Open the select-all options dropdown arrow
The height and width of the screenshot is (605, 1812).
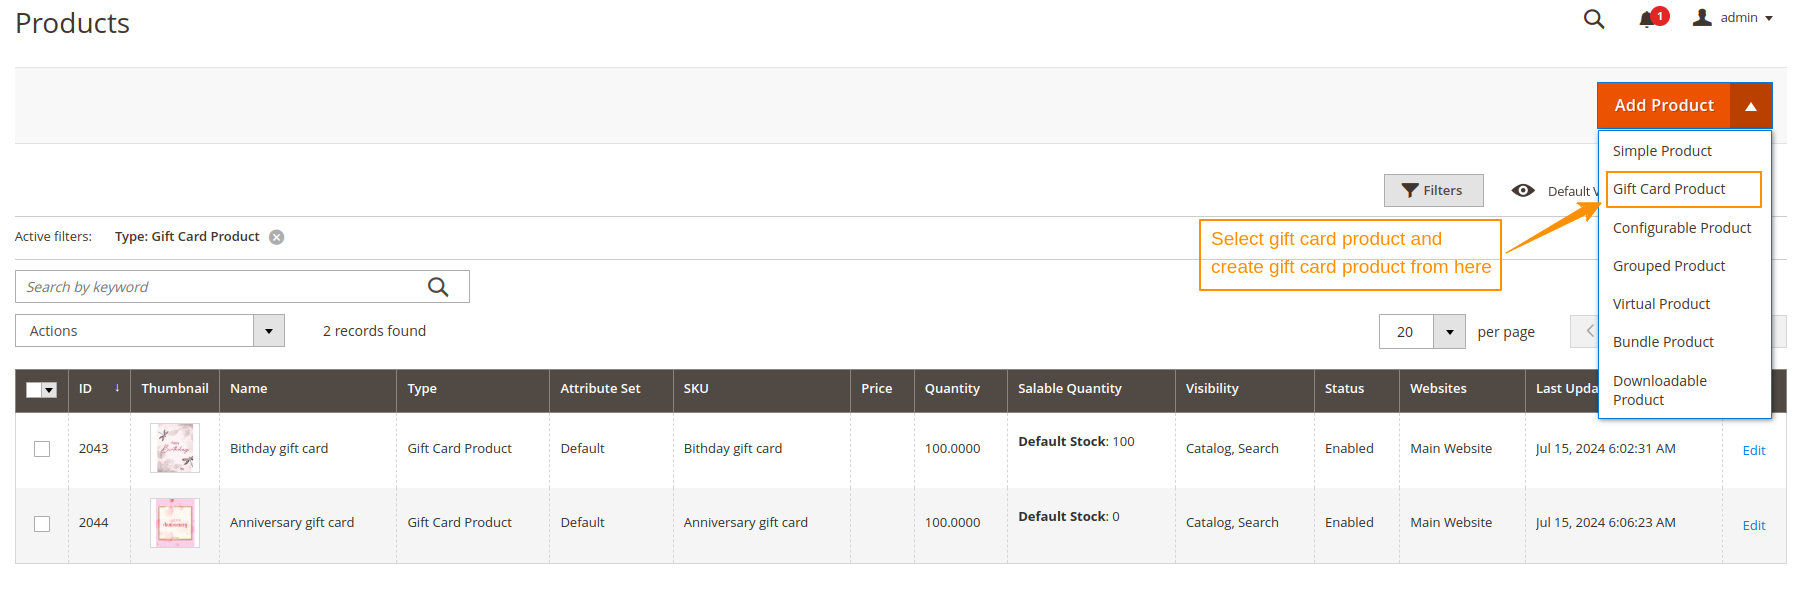50,390
